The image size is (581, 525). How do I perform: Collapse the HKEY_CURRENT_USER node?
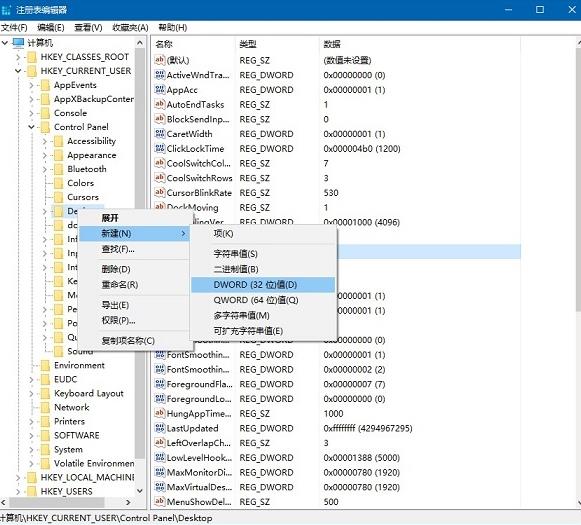tap(18, 71)
